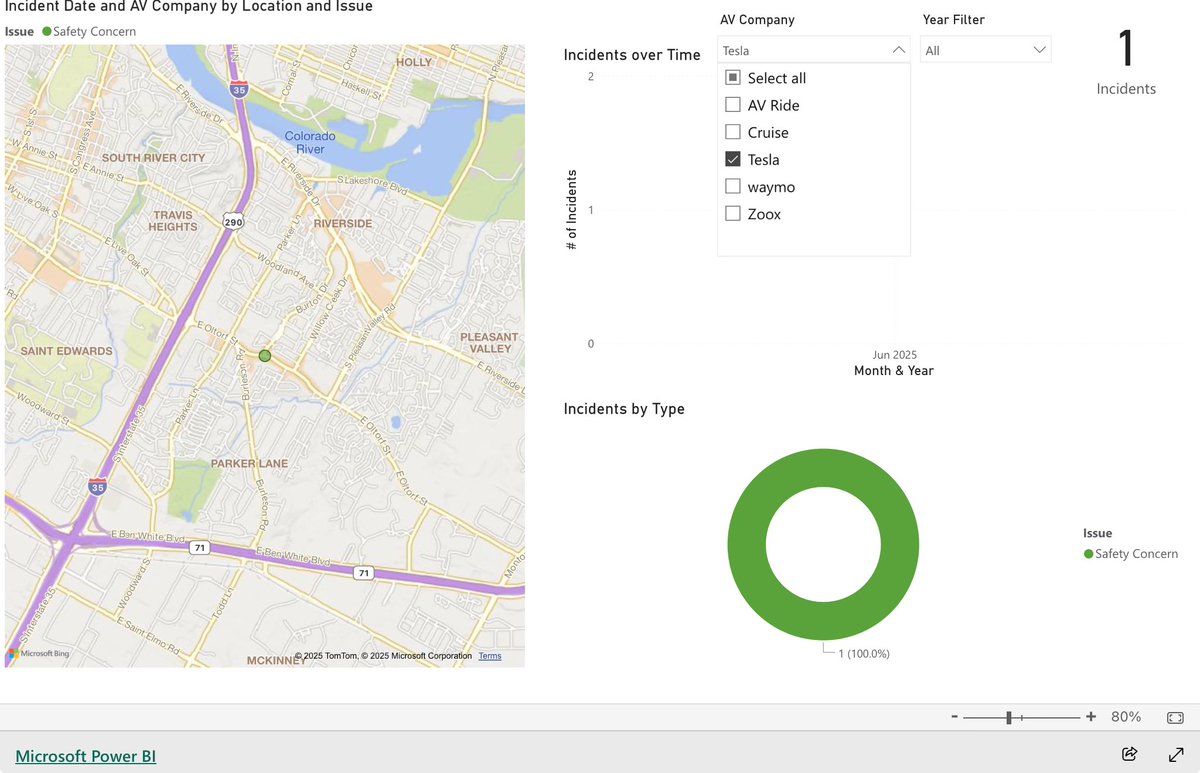Click the Safety Concern text in the donut legend
The width and height of the screenshot is (1200, 773).
(1136, 554)
